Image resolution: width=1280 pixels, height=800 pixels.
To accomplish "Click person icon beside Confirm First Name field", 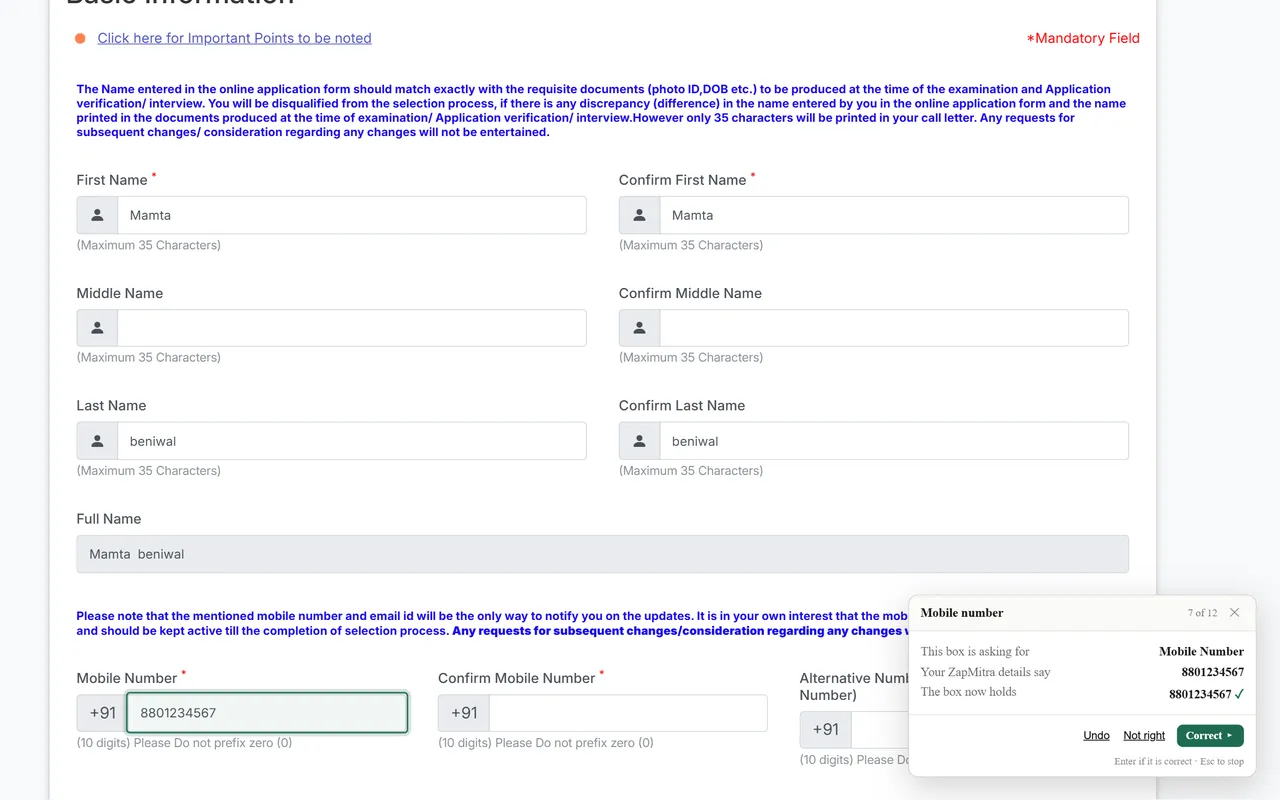I will [x=639, y=215].
